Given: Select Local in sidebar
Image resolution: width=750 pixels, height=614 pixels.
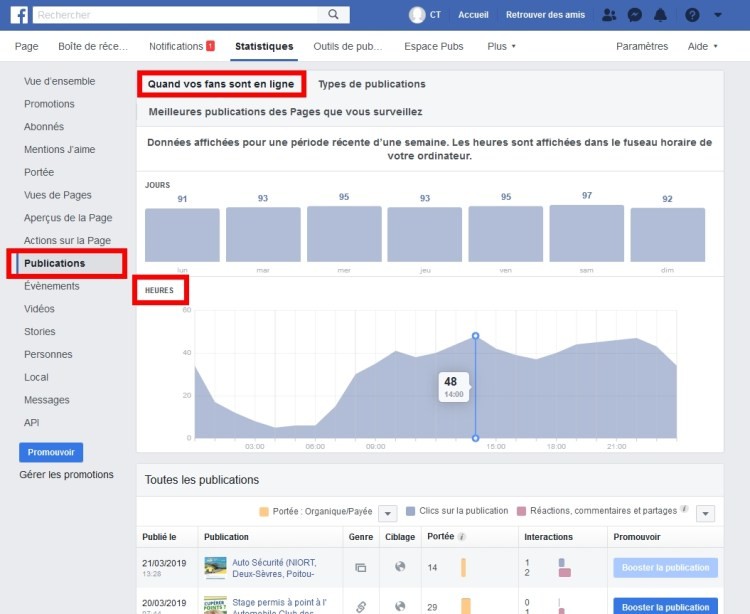Looking at the screenshot, I should (36, 377).
